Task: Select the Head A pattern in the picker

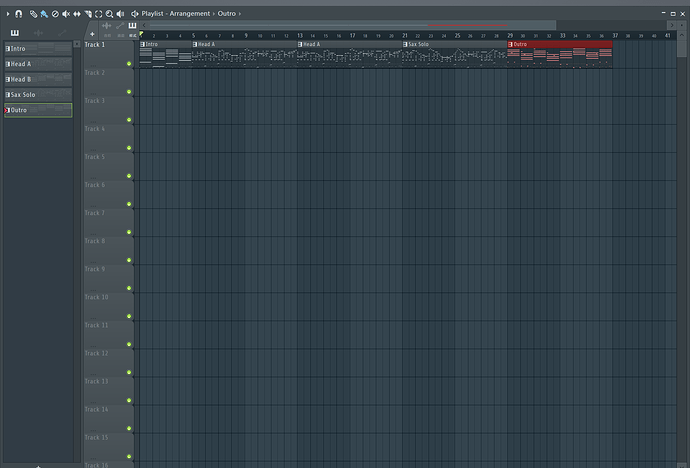Action: [x=38, y=64]
